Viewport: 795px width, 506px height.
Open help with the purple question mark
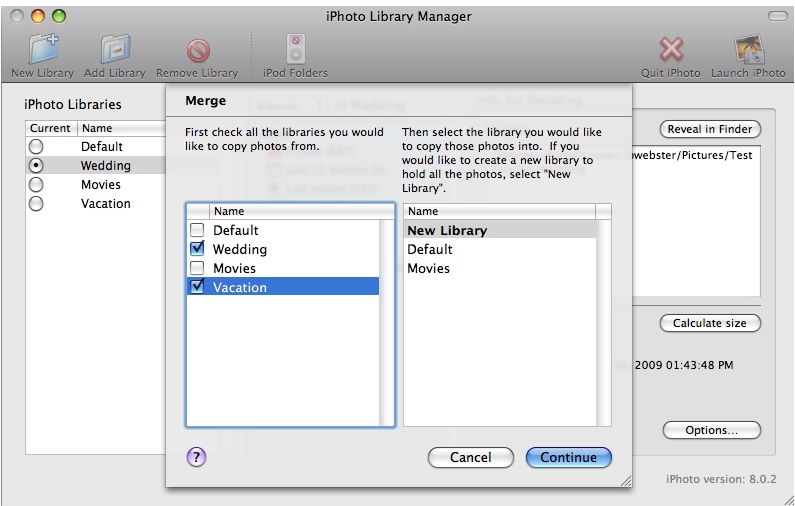(196, 457)
